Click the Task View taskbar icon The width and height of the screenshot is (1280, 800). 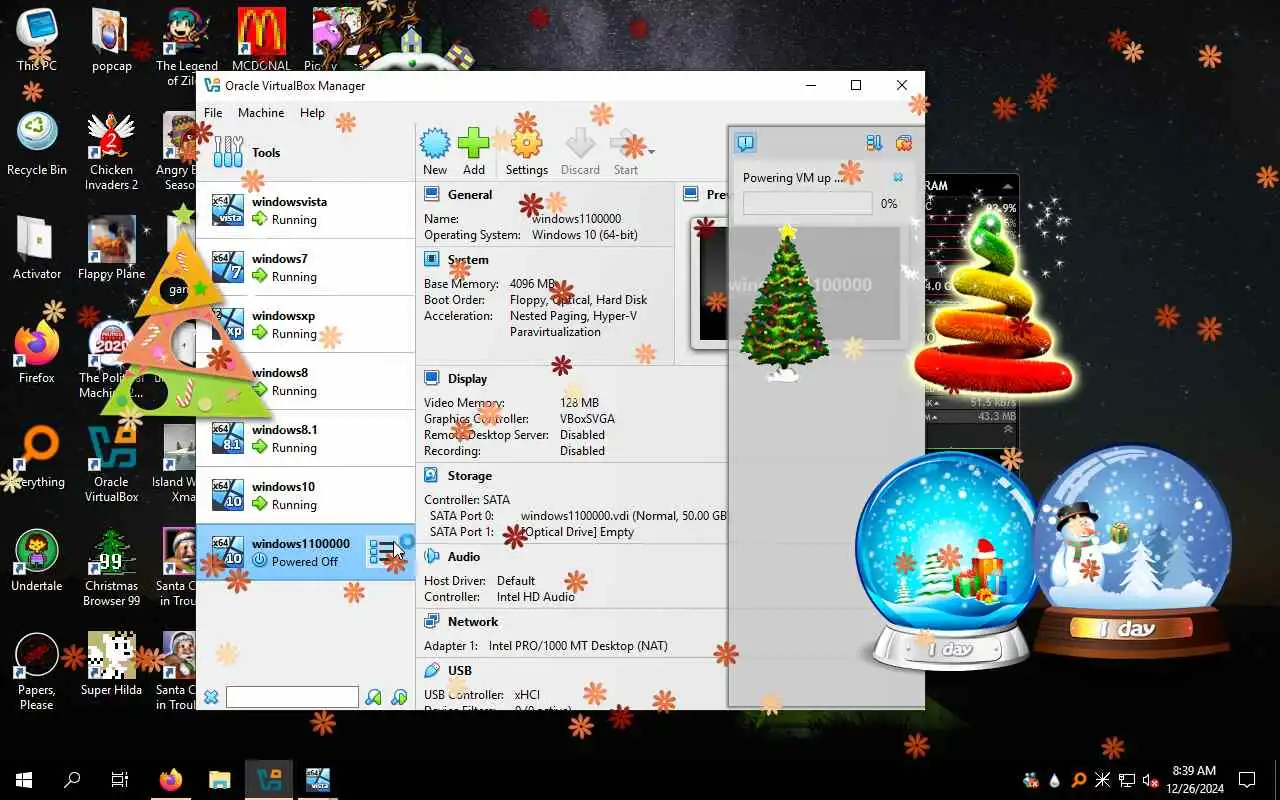click(120, 780)
